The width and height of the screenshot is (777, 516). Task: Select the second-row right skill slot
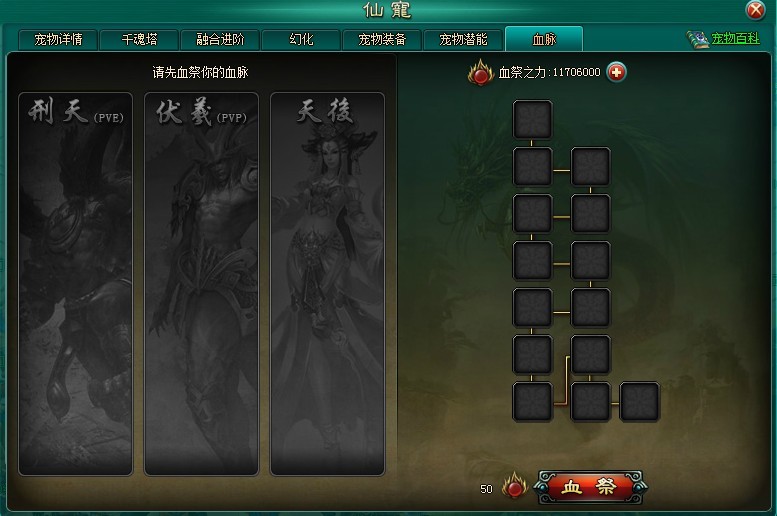click(590, 167)
